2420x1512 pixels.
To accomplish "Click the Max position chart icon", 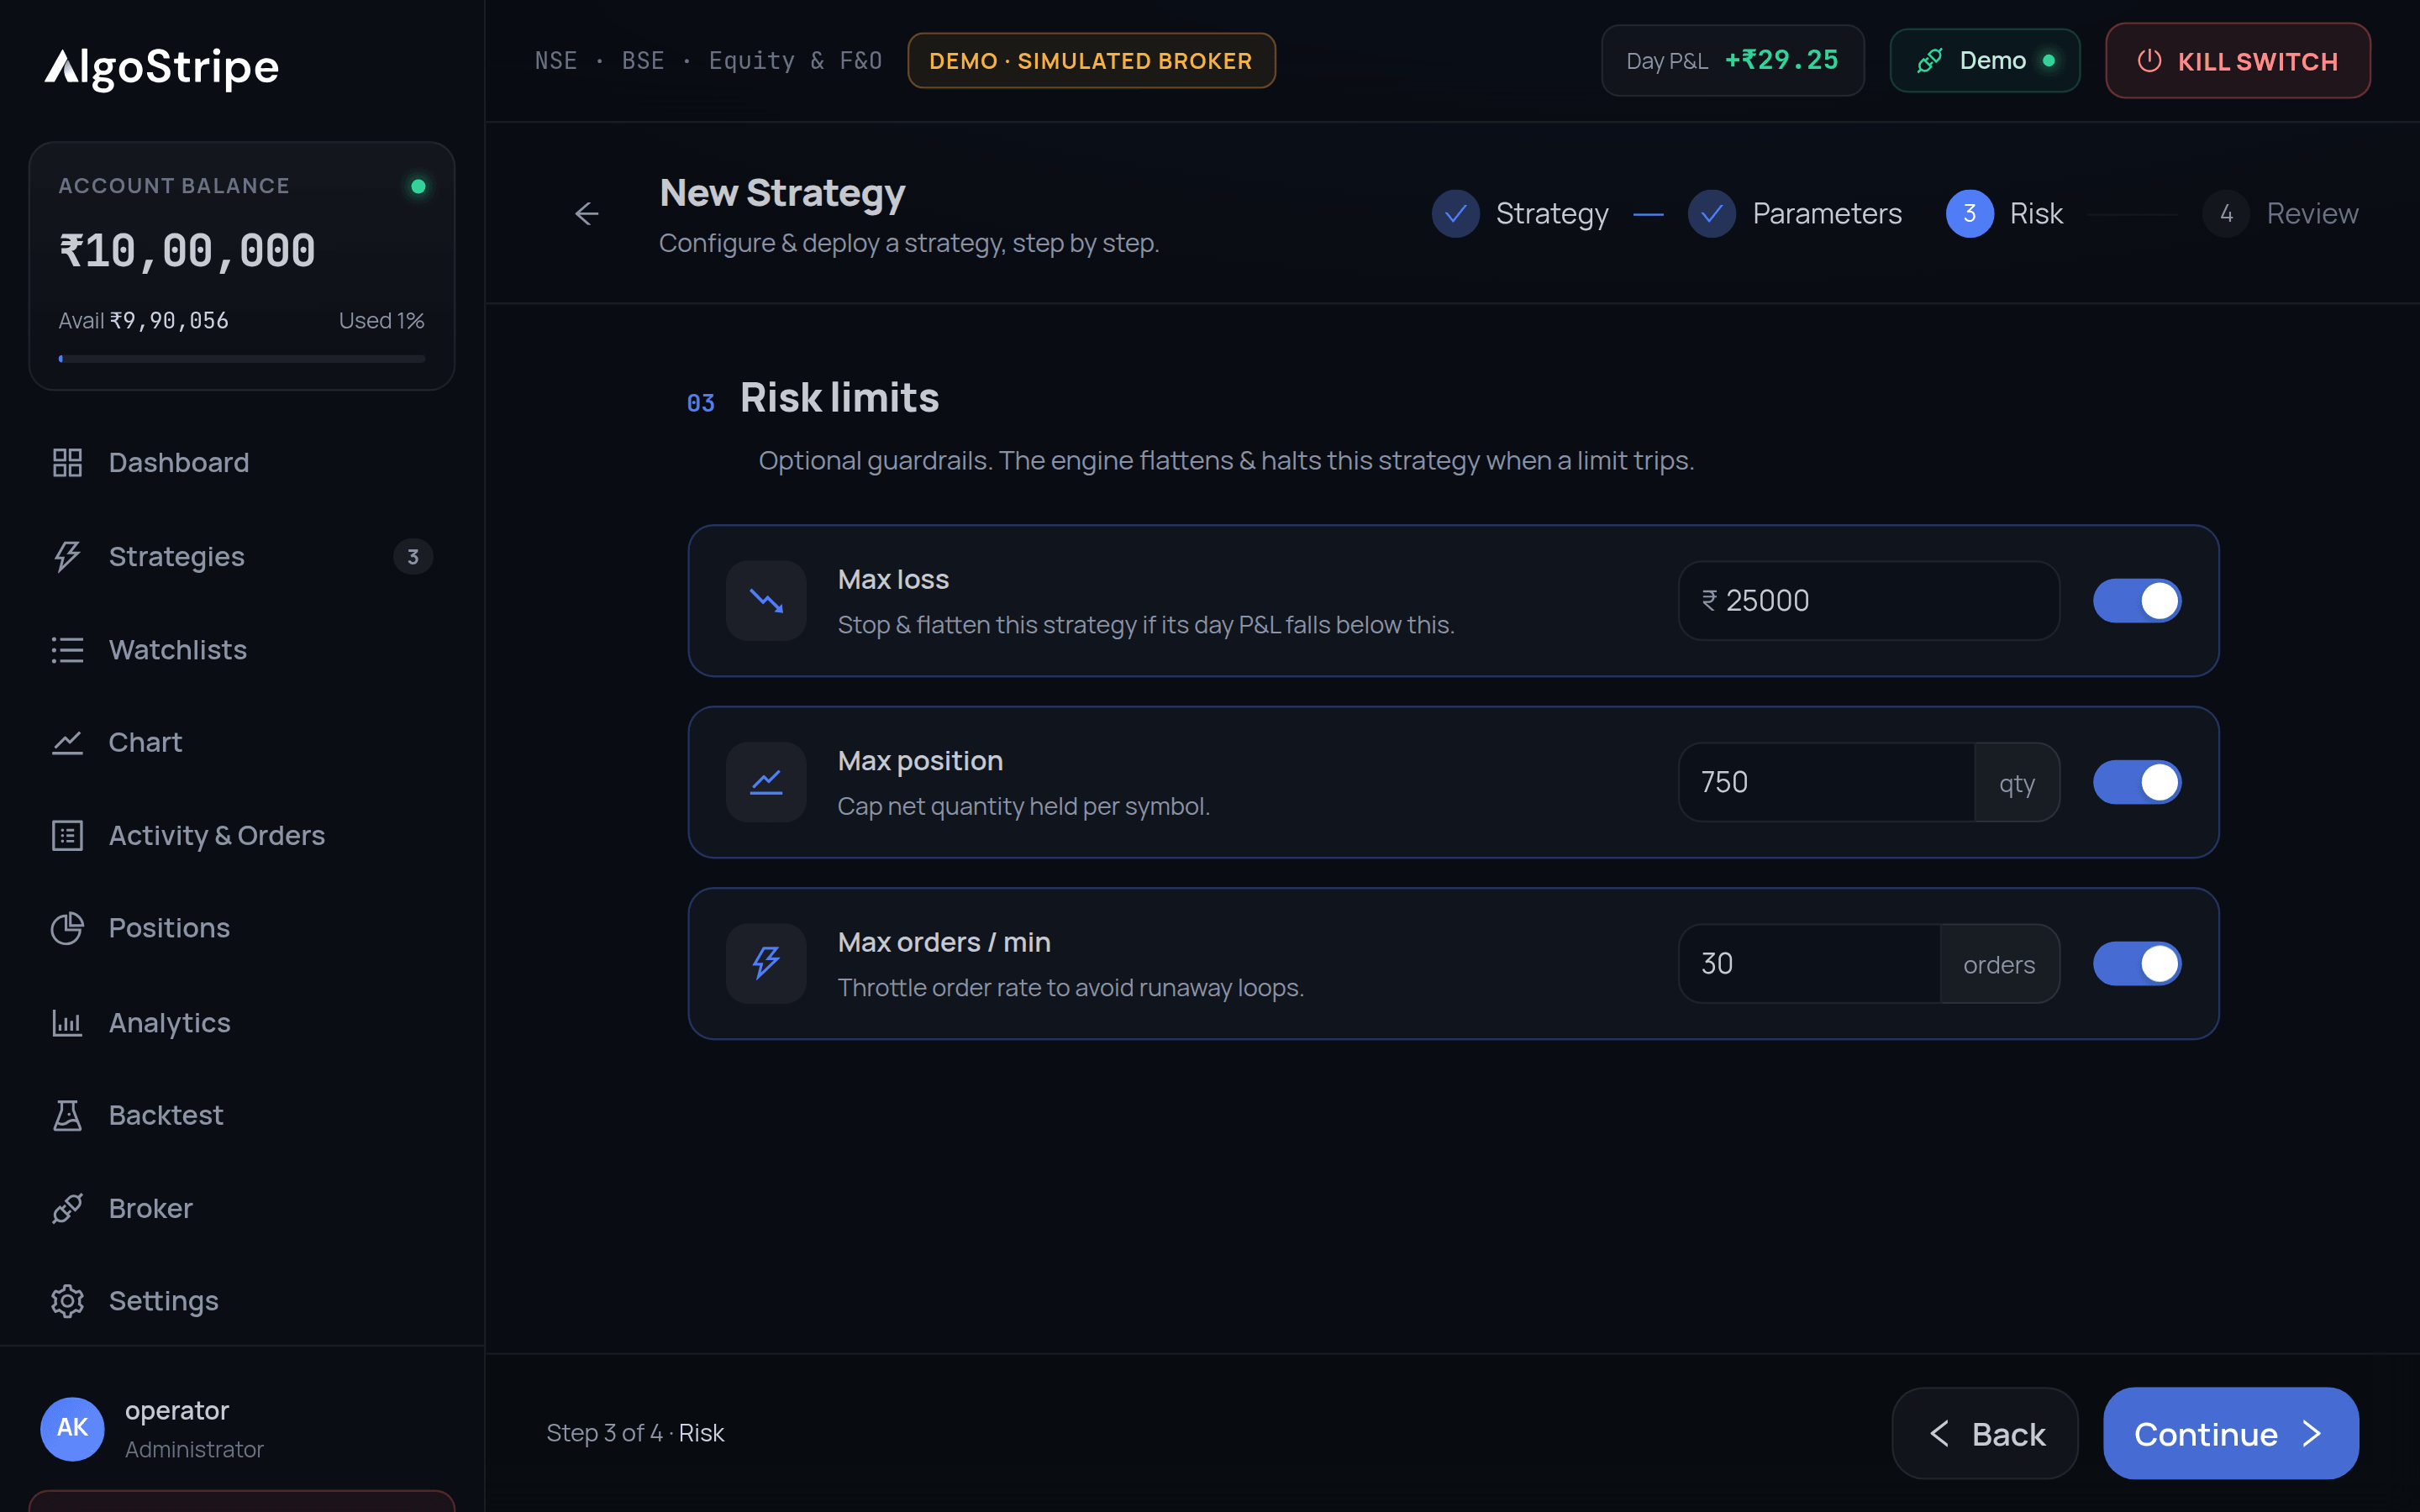I will coord(766,782).
